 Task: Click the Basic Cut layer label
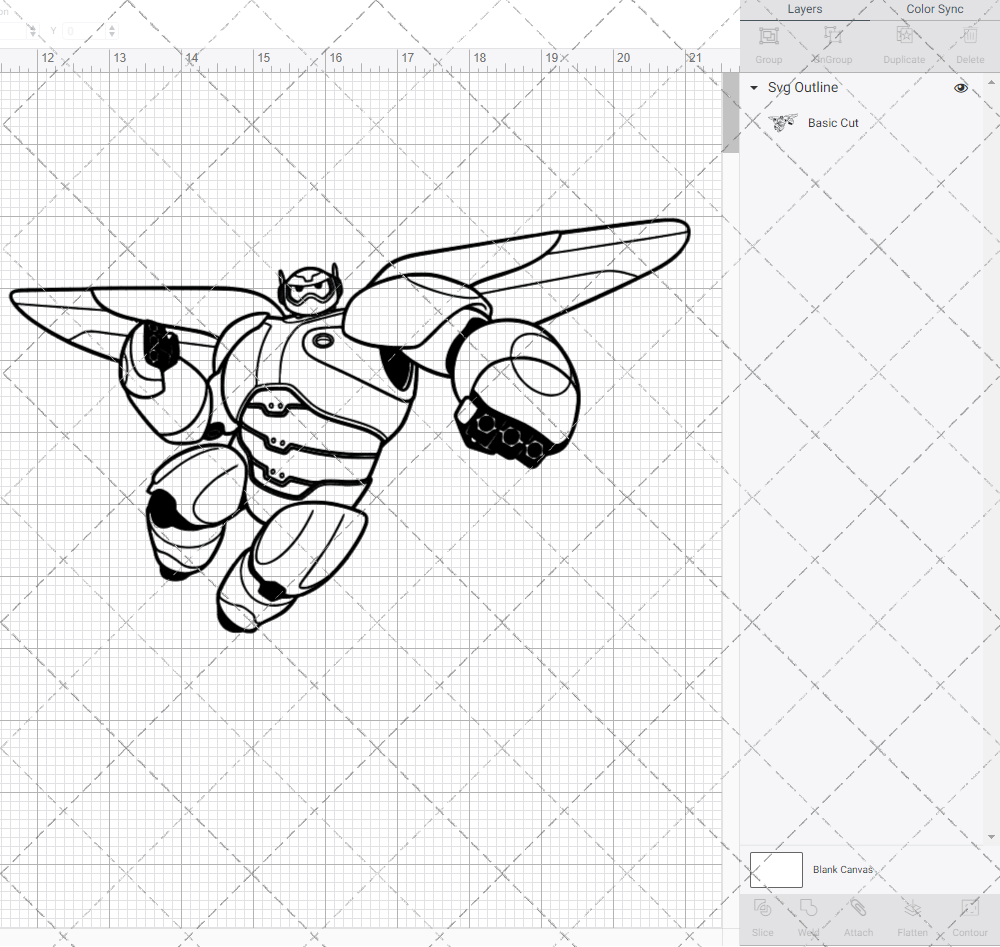(x=833, y=123)
